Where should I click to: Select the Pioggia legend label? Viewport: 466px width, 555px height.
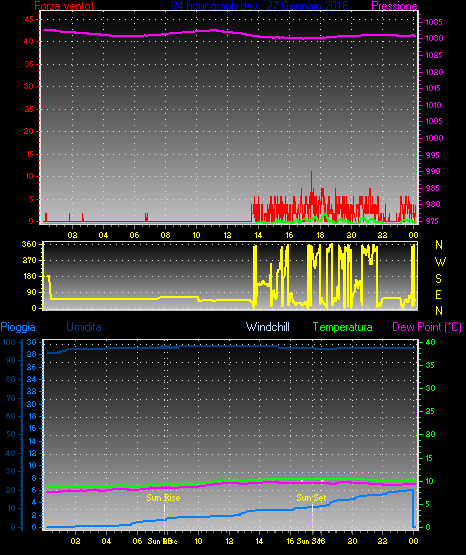click(18, 327)
